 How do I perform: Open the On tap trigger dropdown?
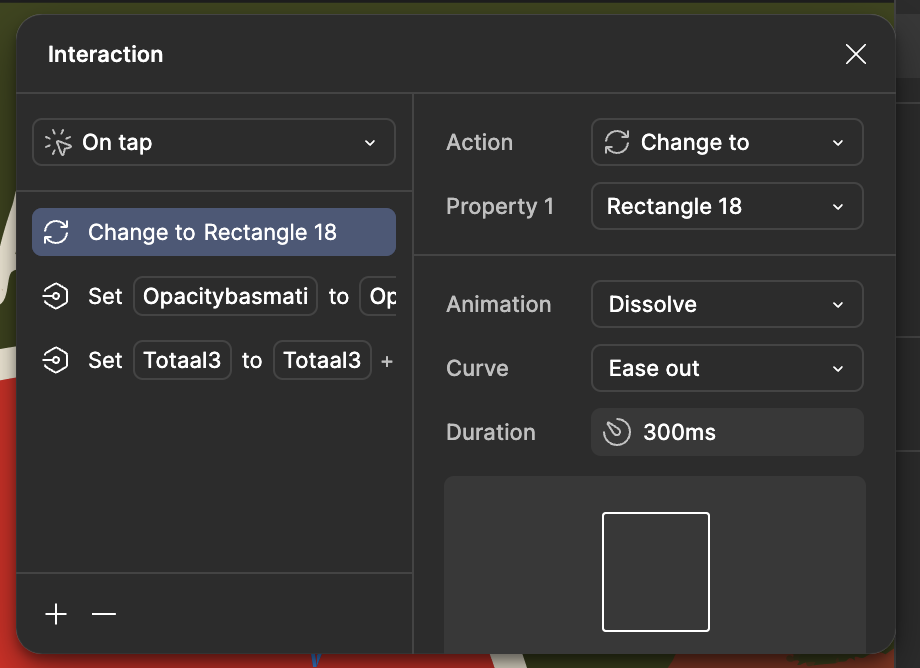(214, 143)
